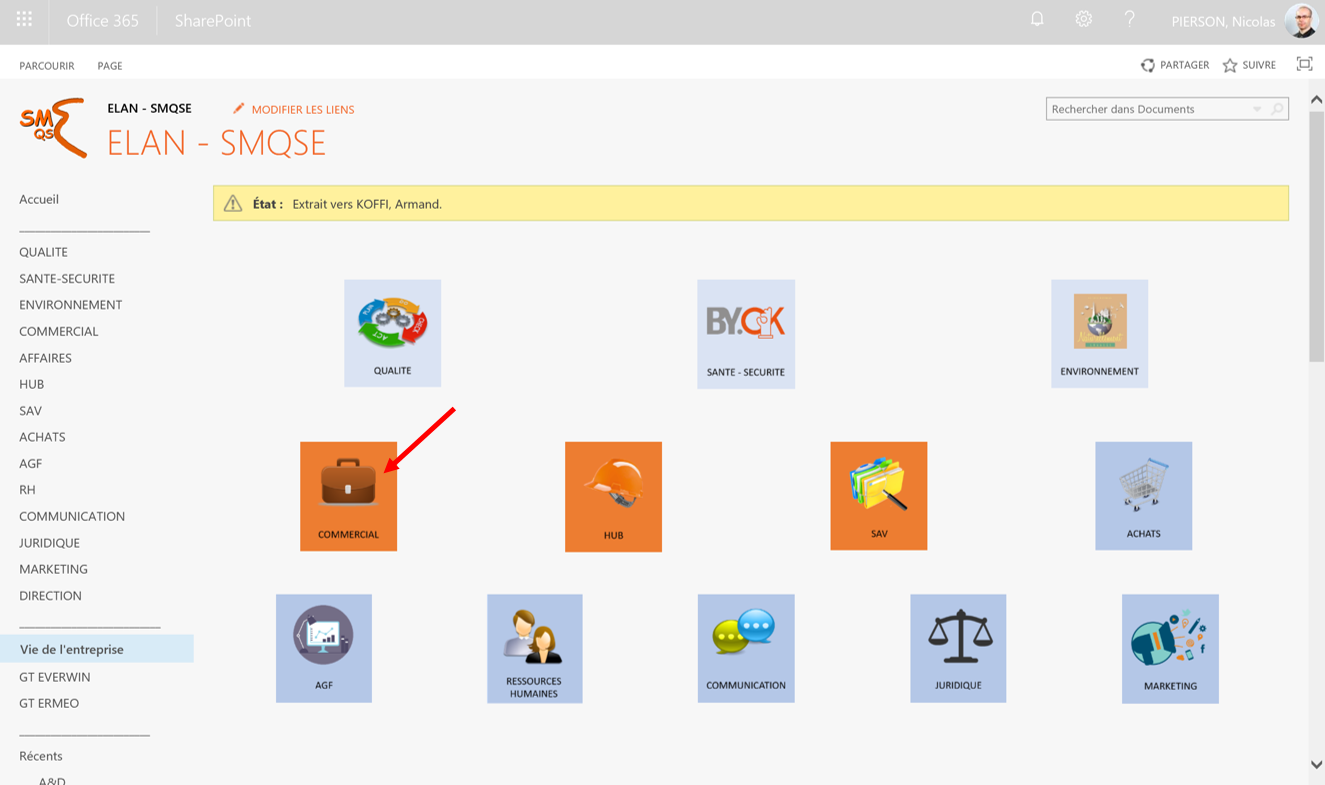Viewport: 1325px width, 785px height.
Task: Click the help question mark icon
Action: pyautogui.click(x=1129, y=20)
